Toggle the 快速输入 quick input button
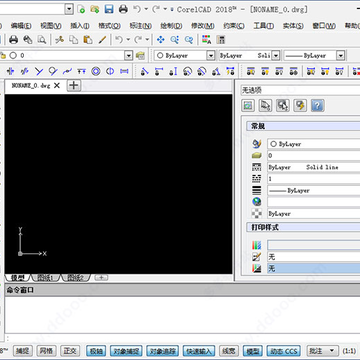The width and height of the screenshot is (360, 360). [199, 351]
